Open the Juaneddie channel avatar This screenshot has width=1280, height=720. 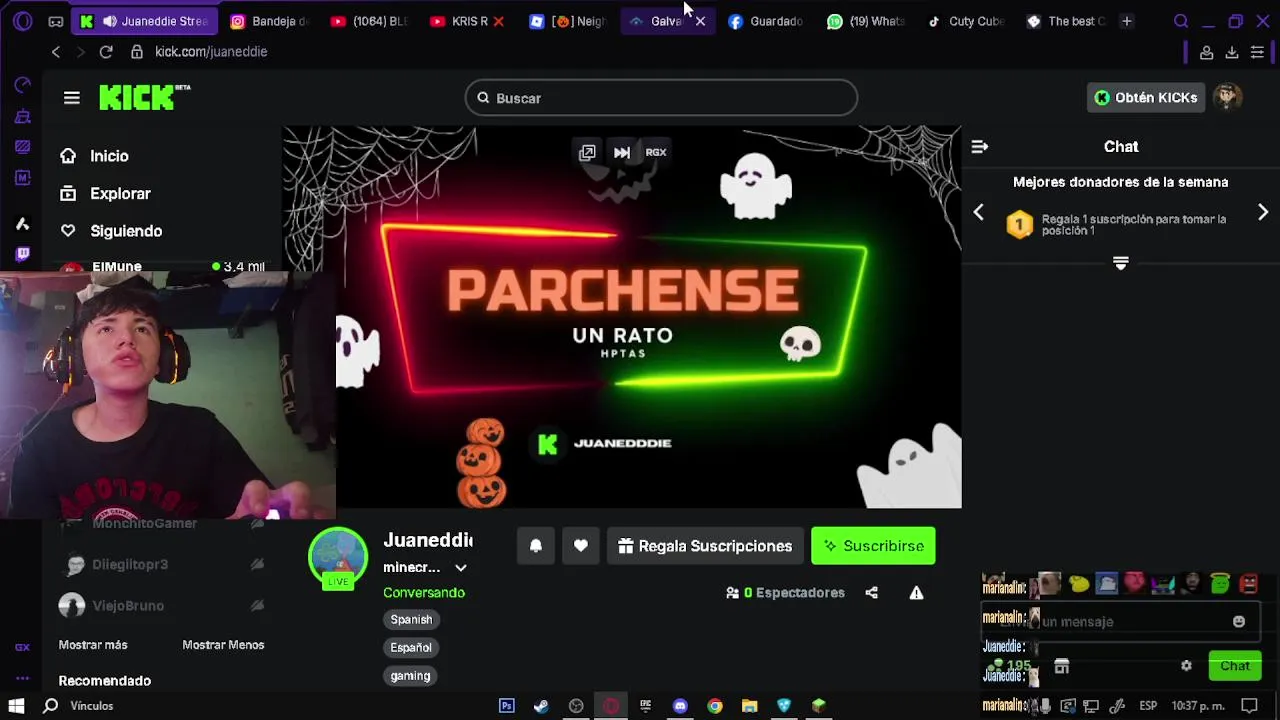click(338, 556)
